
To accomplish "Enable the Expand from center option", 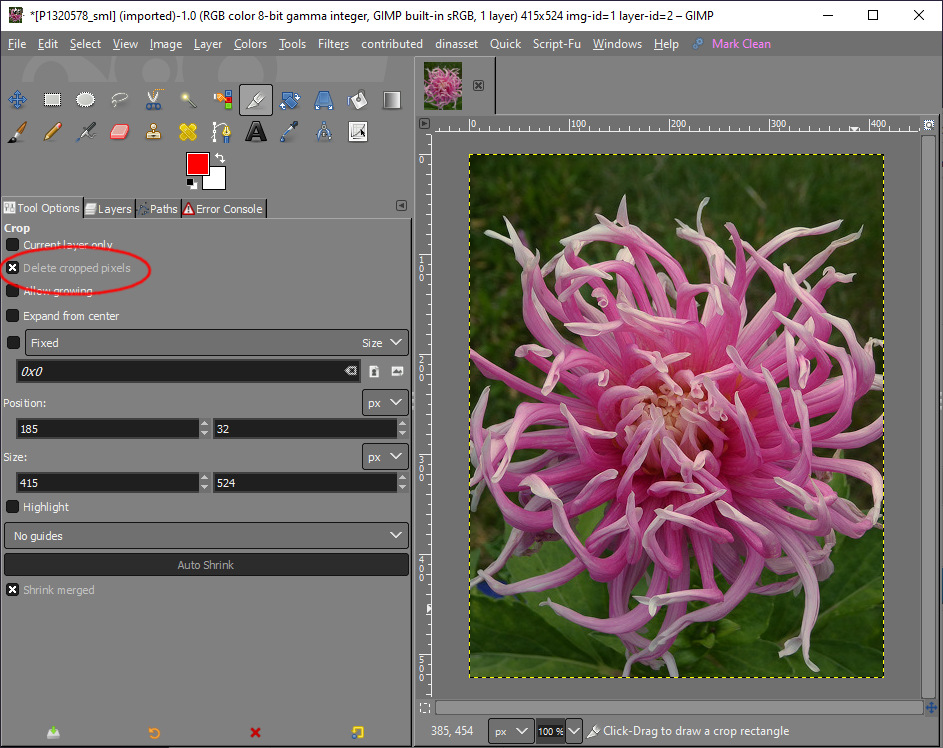I will coord(13,316).
